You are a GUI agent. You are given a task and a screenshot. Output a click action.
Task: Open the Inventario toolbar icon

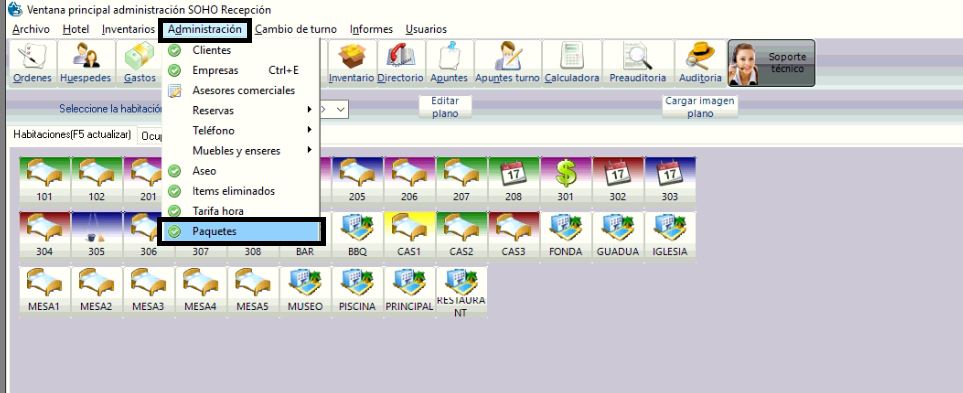(x=351, y=63)
